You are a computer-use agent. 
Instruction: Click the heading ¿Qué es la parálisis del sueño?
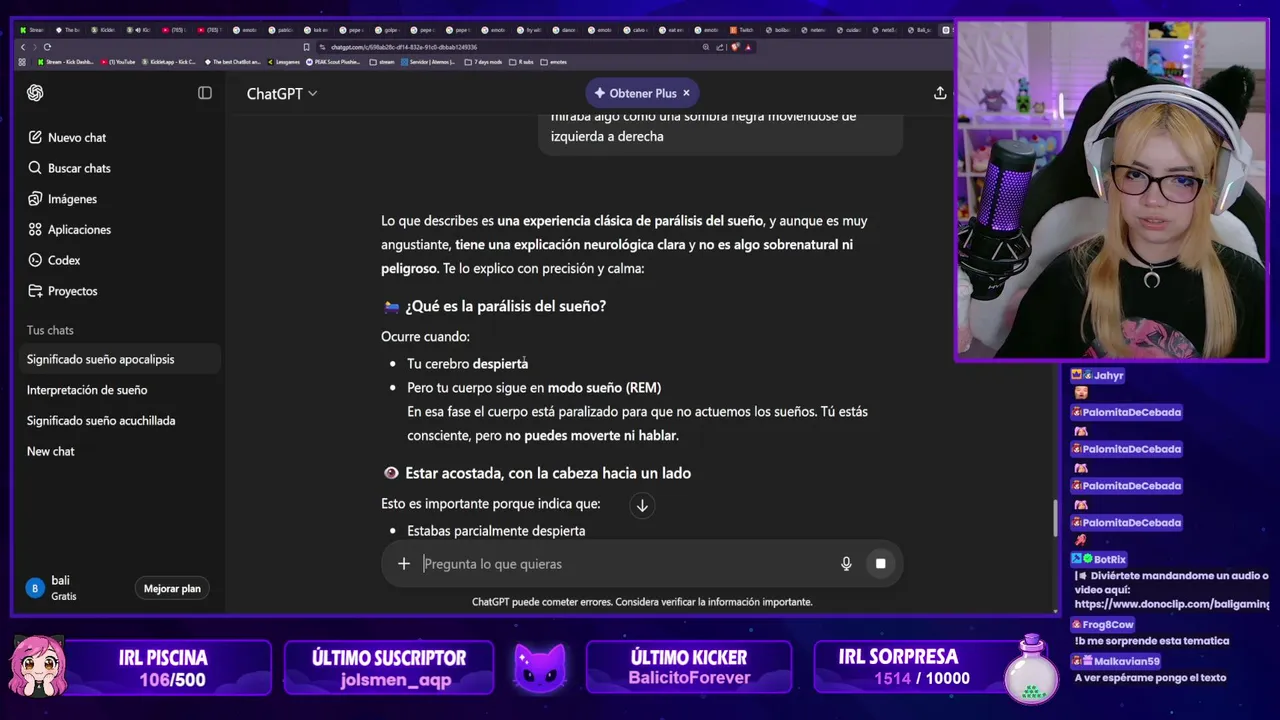505,306
